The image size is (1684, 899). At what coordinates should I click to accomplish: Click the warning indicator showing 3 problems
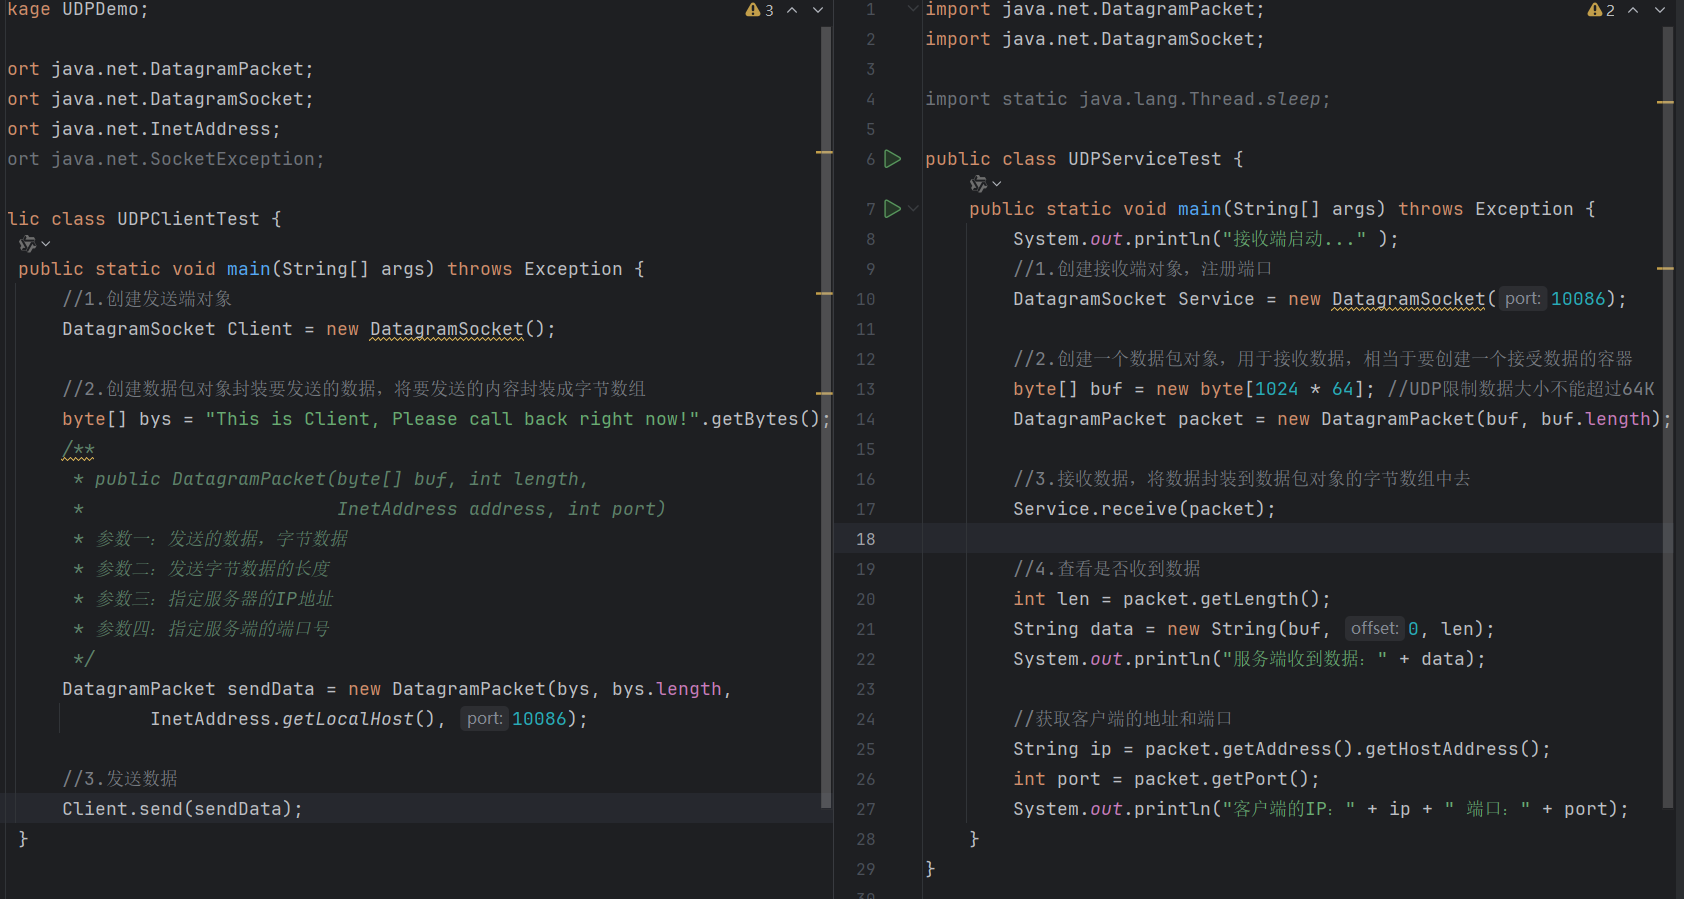(x=759, y=10)
